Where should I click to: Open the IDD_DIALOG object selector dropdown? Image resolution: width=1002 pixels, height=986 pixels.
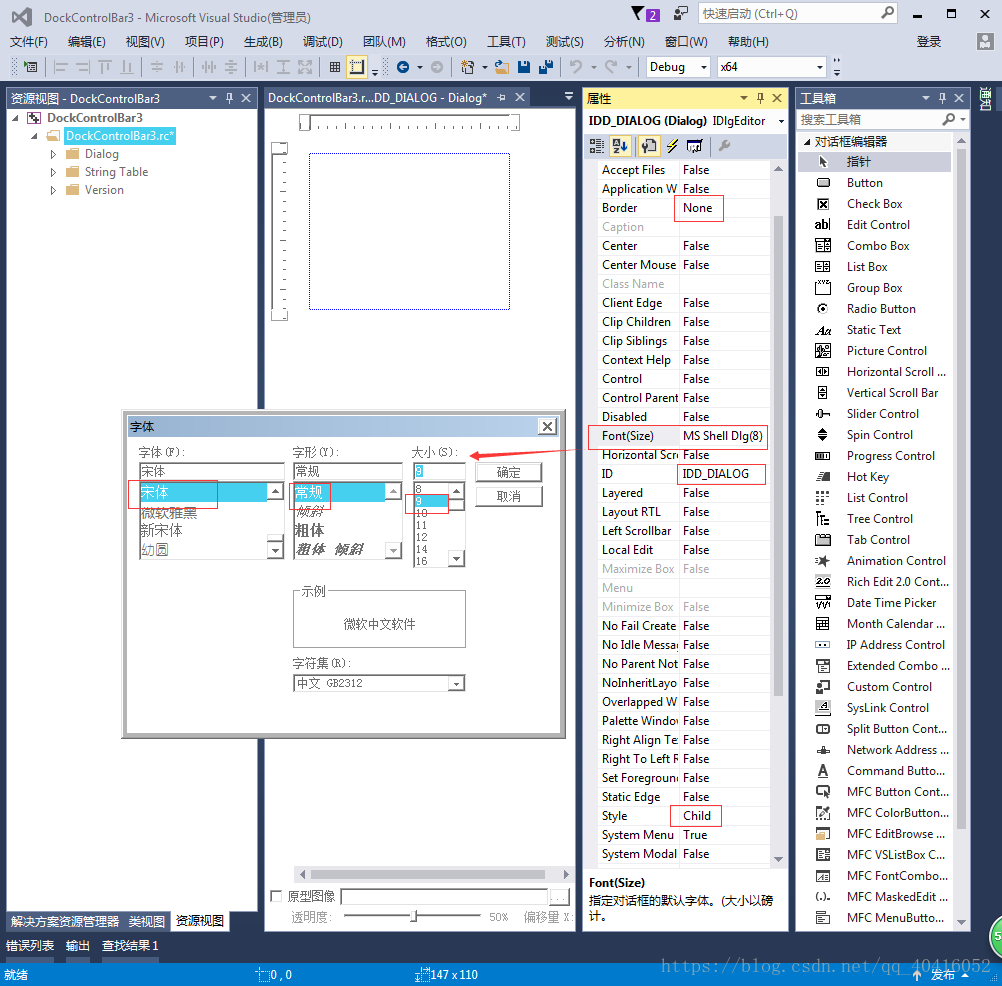coord(781,121)
